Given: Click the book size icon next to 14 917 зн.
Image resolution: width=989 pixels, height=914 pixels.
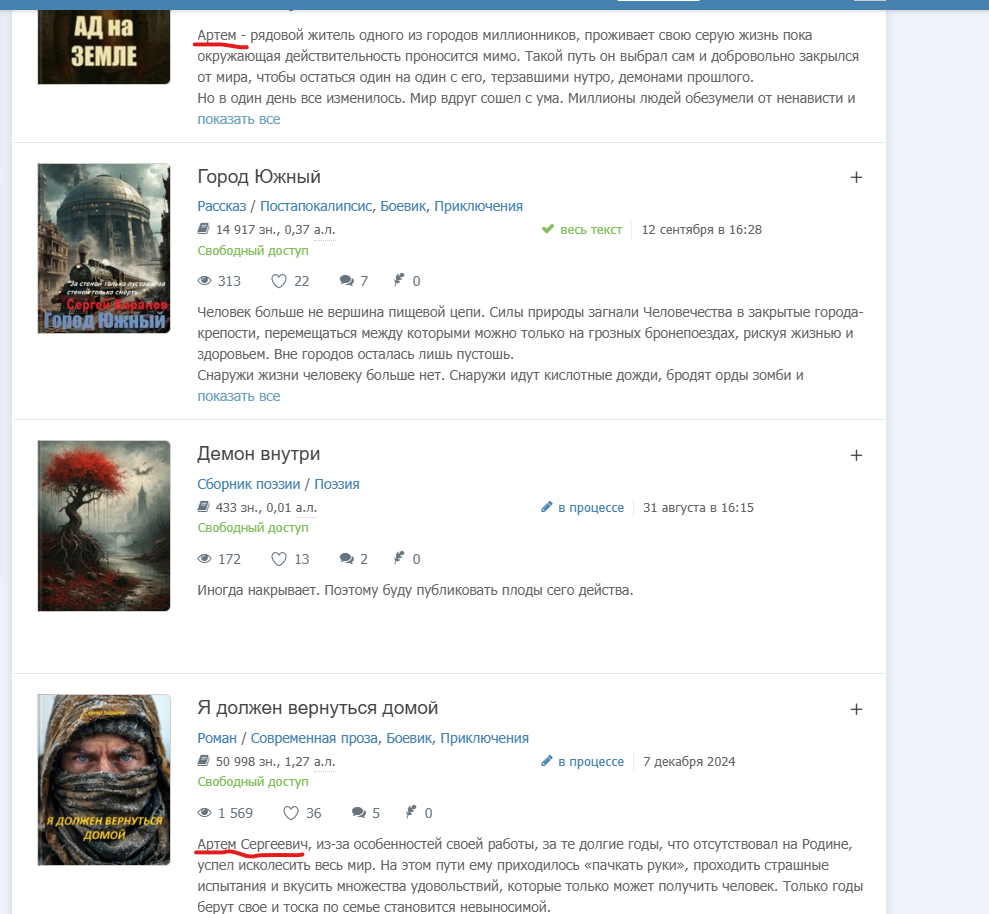Looking at the screenshot, I should tap(203, 229).
